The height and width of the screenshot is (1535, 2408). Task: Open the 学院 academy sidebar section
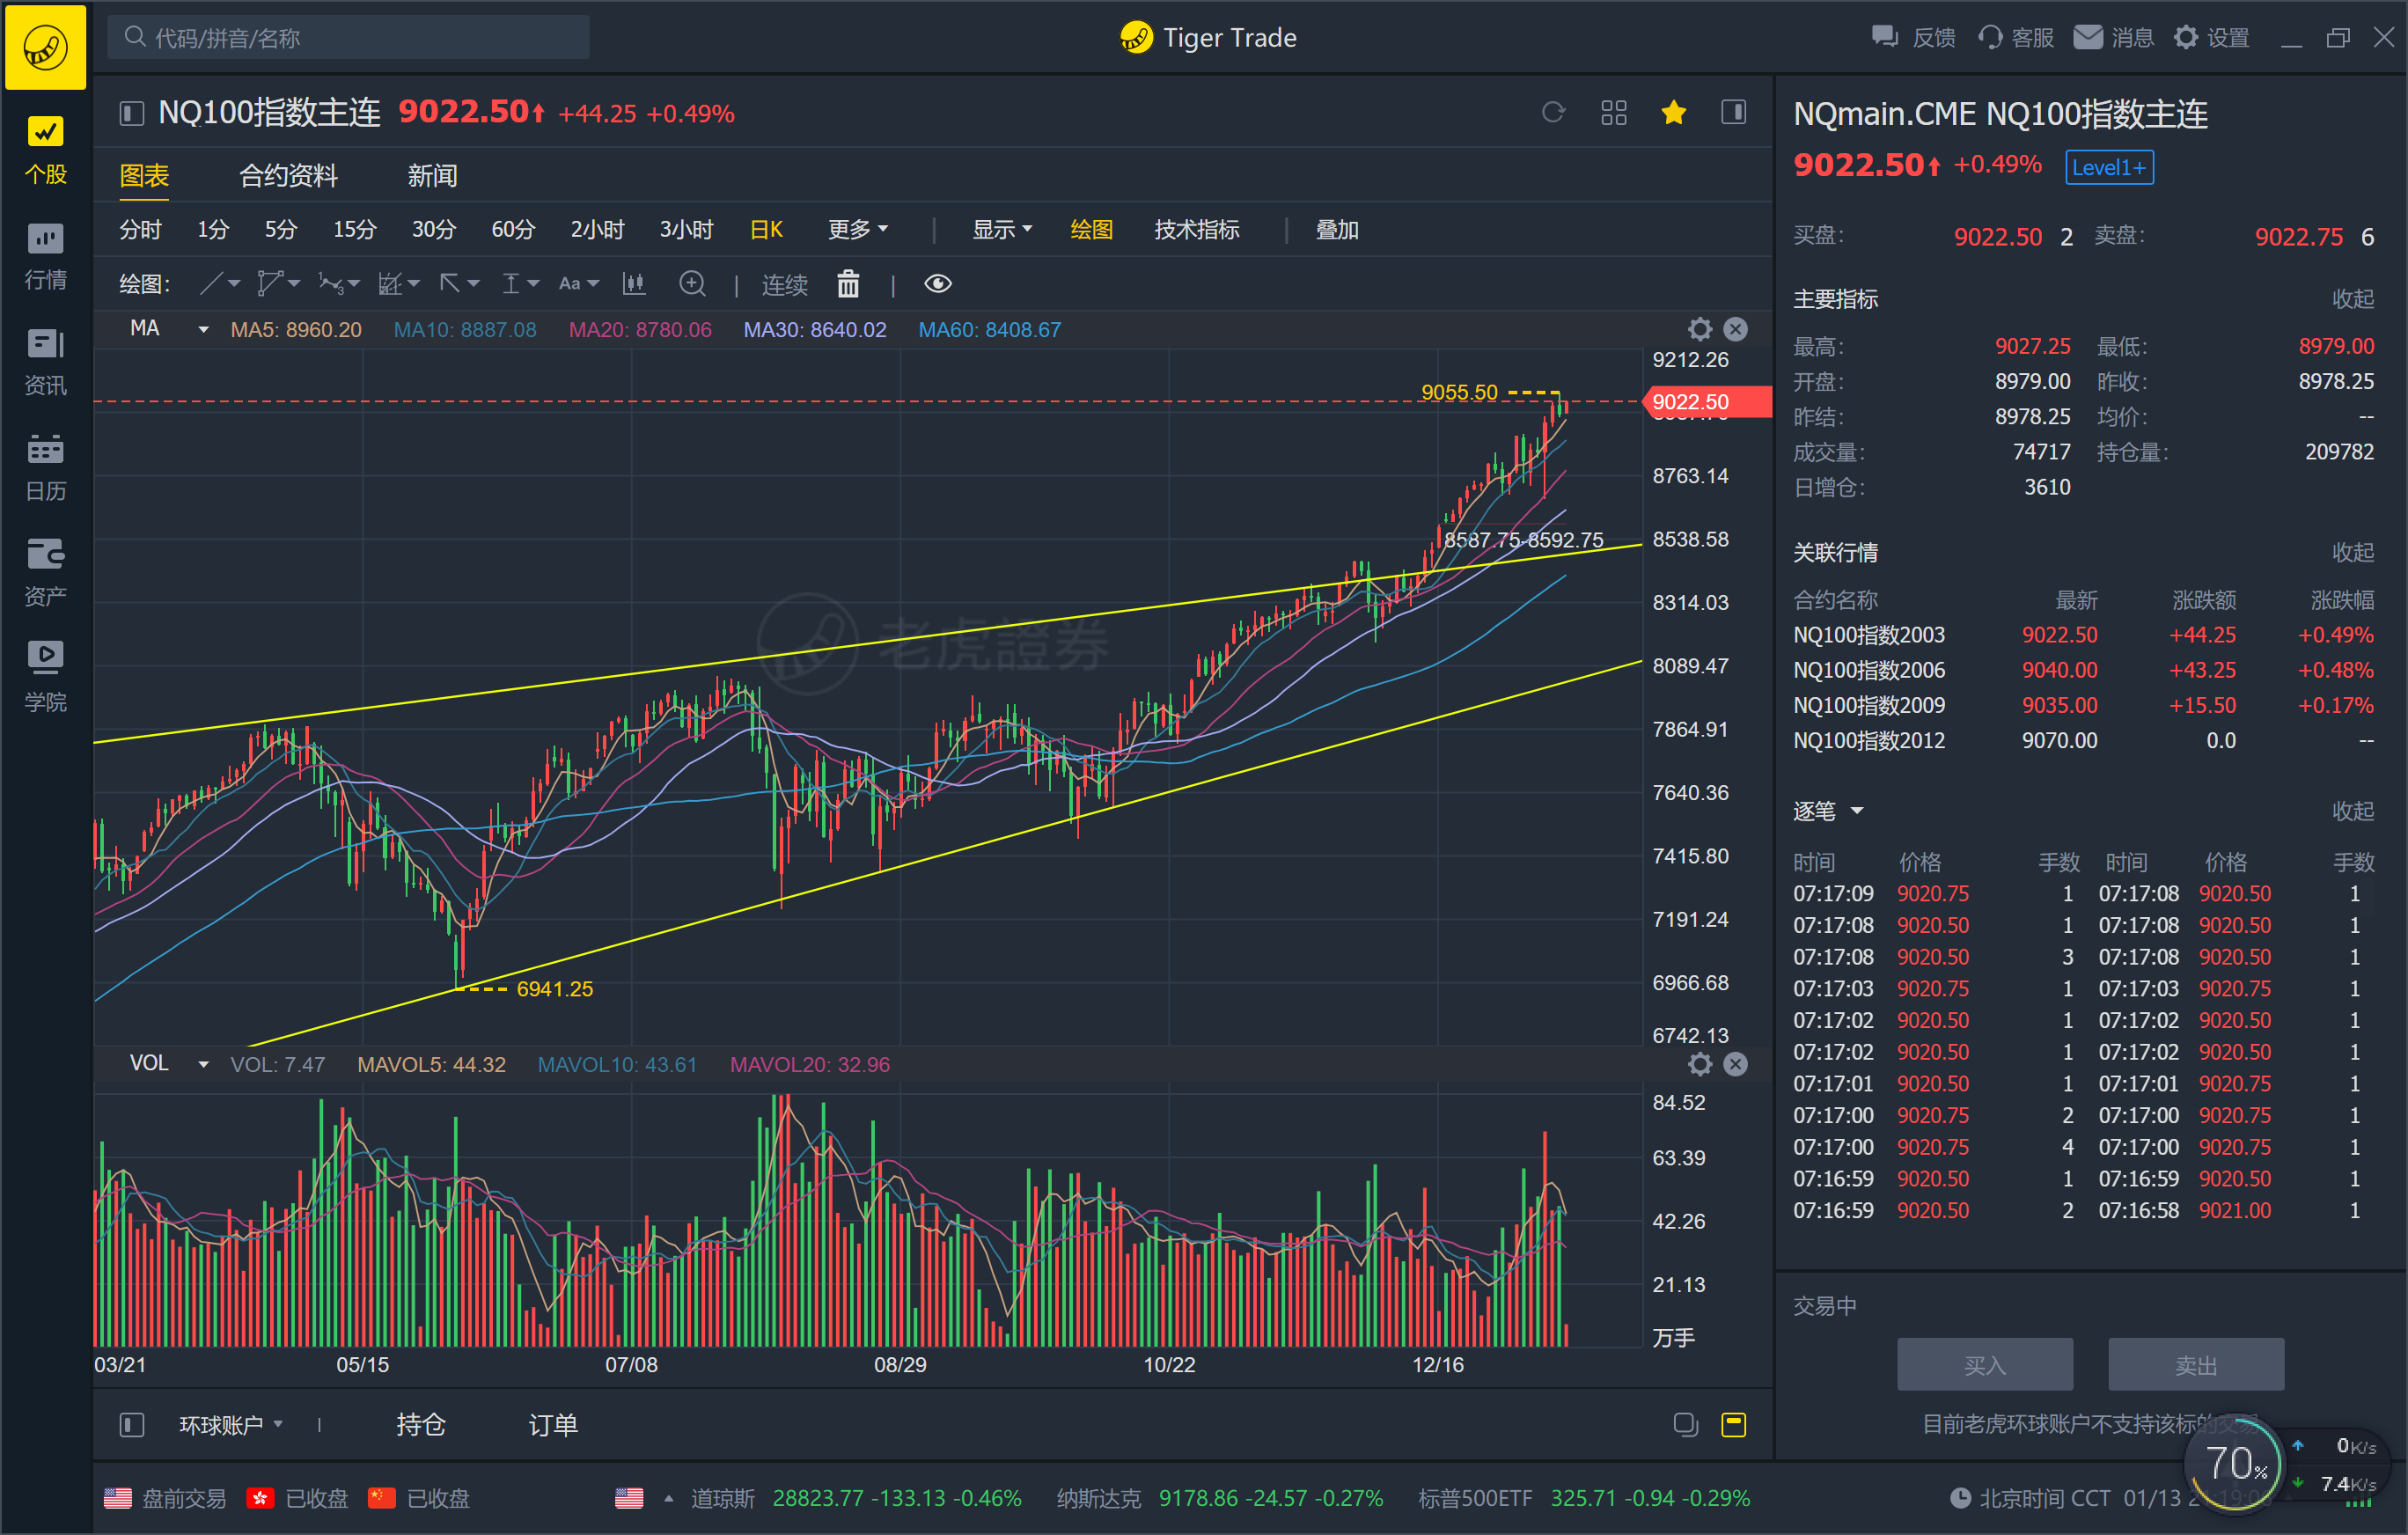(x=45, y=679)
